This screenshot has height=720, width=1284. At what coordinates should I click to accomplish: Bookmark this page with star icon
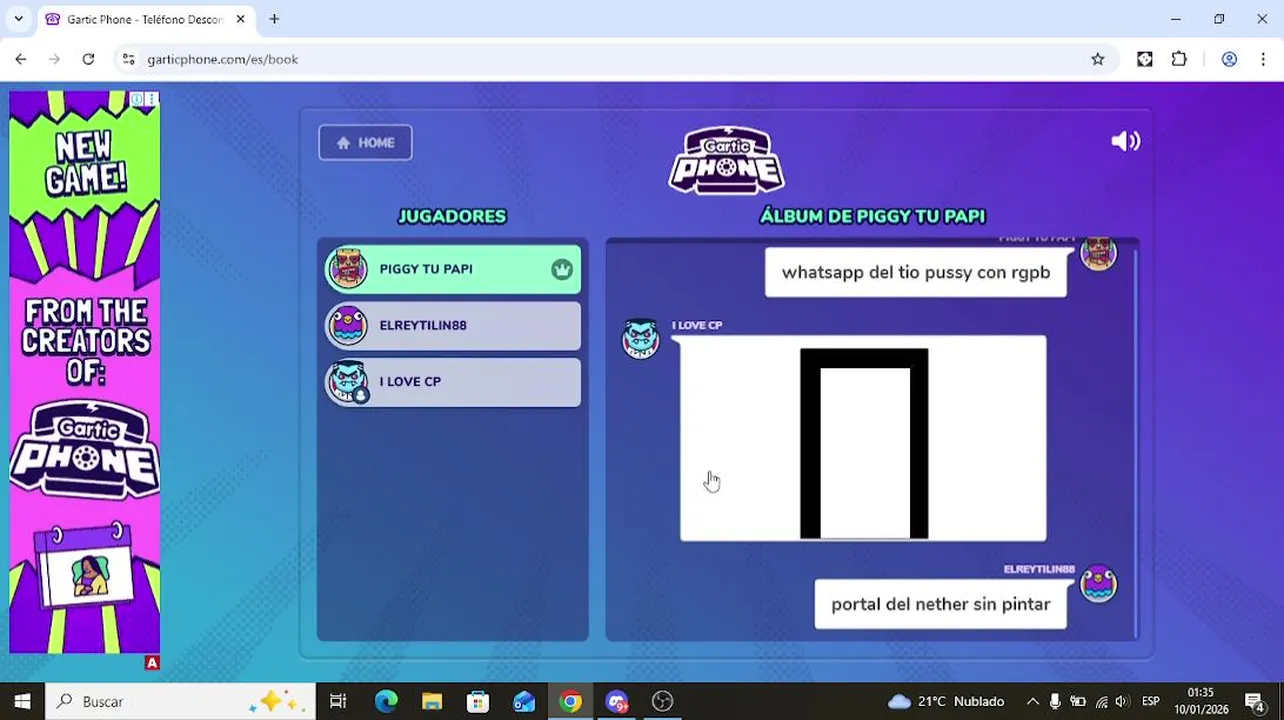(x=1097, y=59)
